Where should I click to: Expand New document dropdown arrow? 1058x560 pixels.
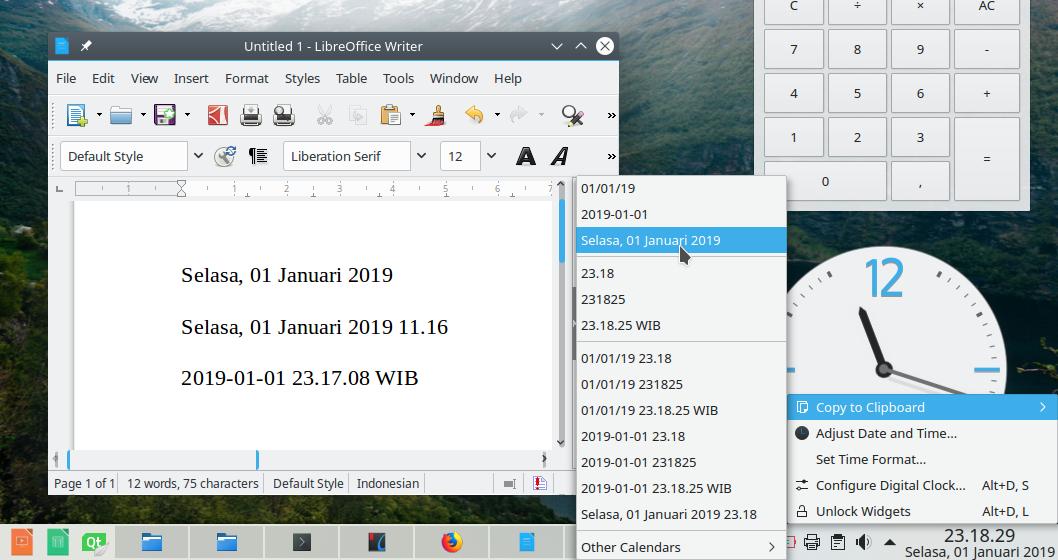pyautogui.click(x=99, y=115)
